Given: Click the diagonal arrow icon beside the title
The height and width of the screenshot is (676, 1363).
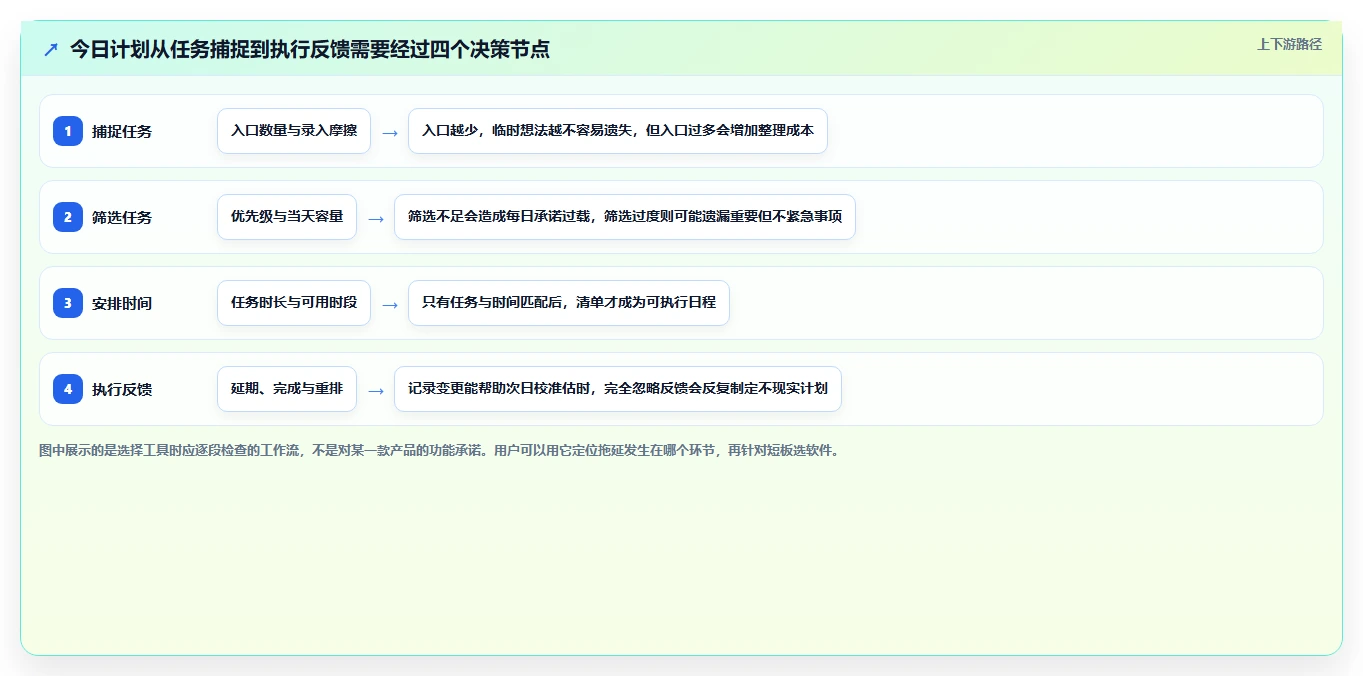Looking at the screenshot, I should pyautogui.click(x=51, y=49).
